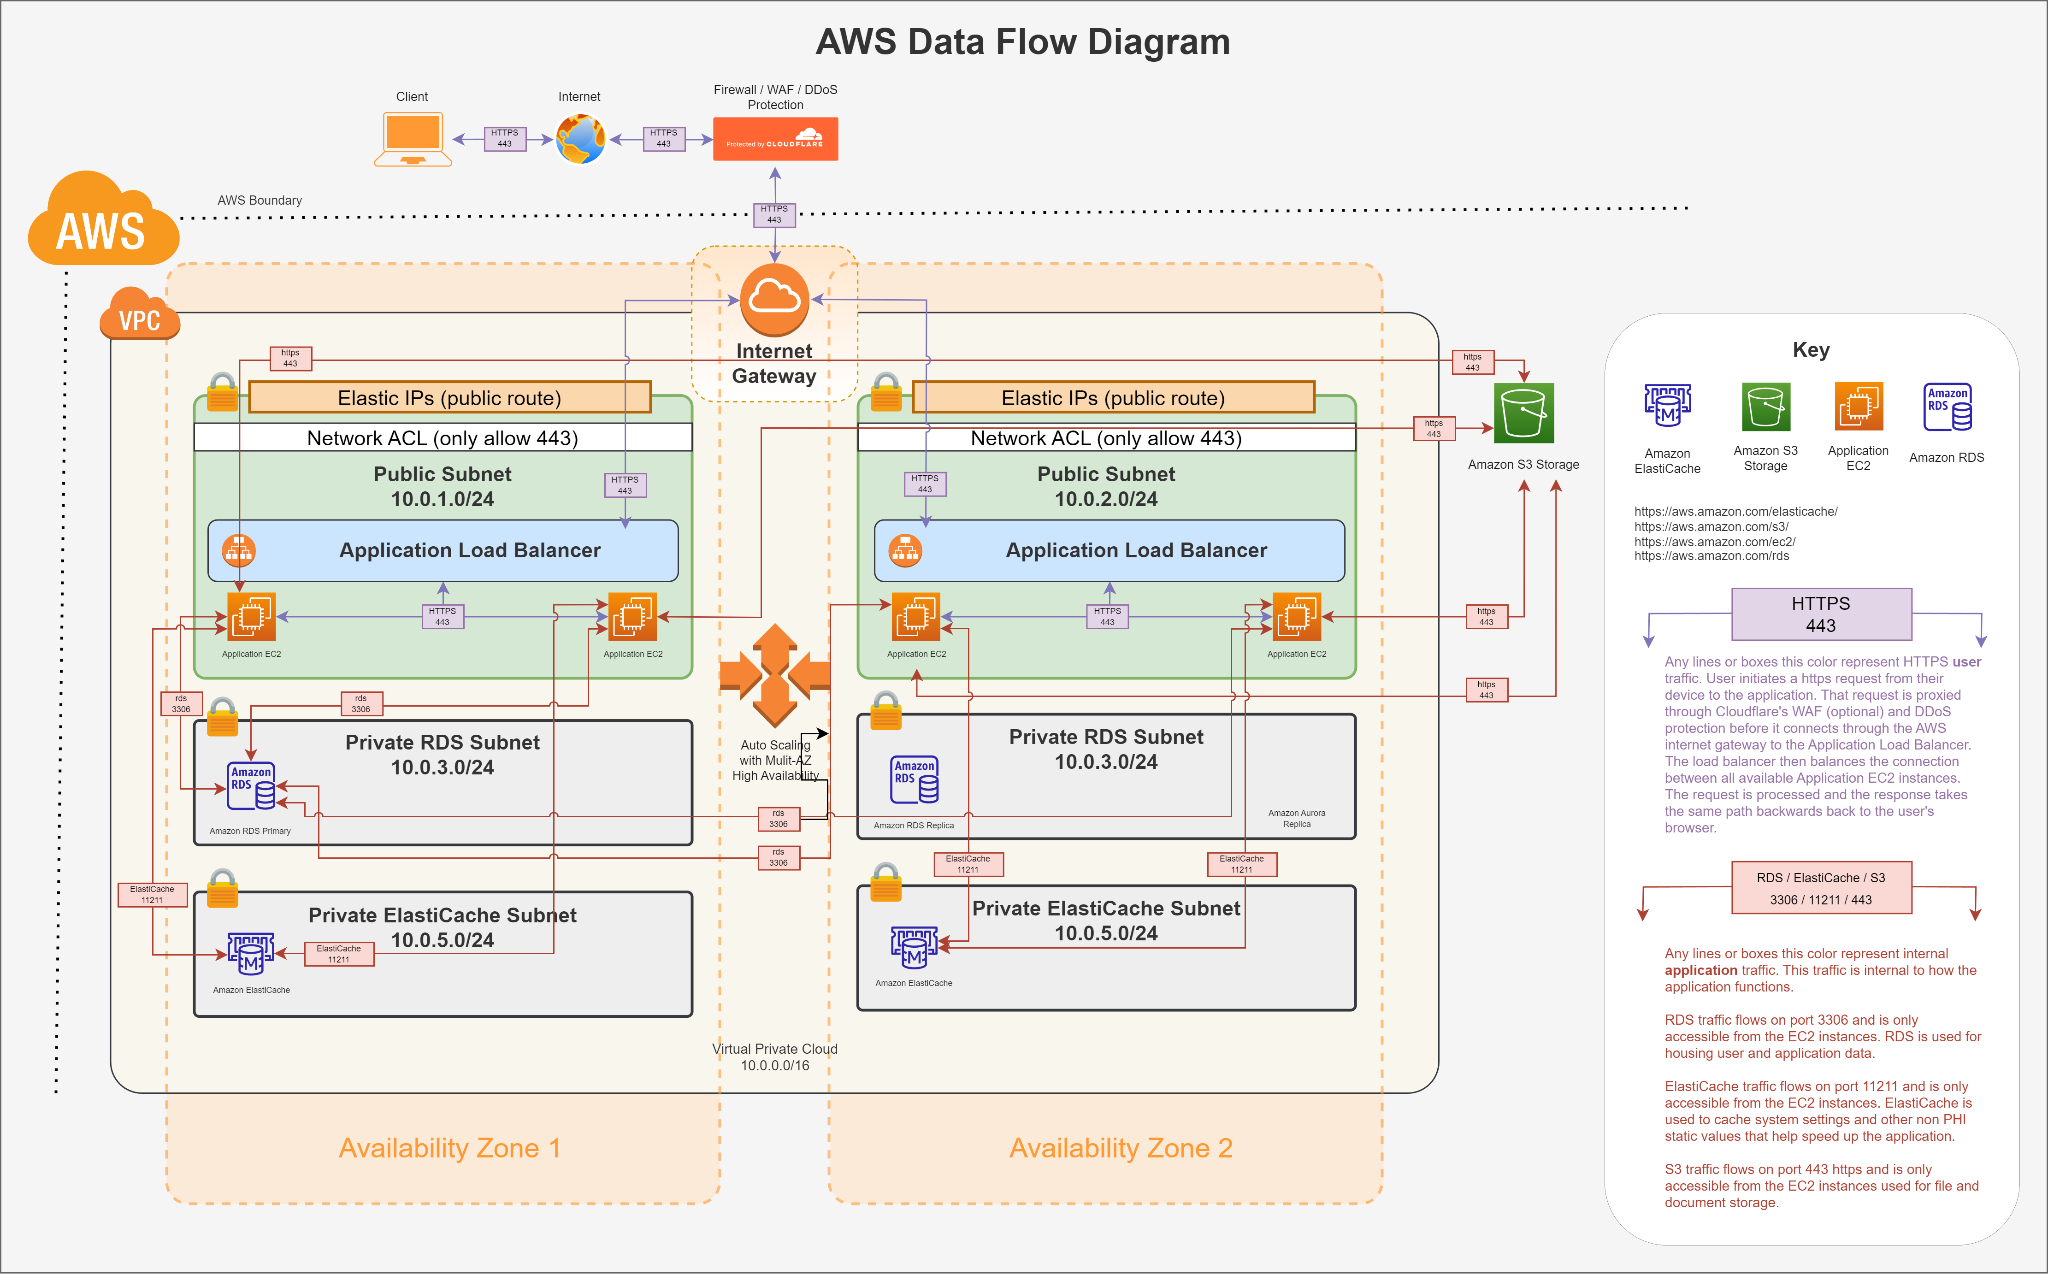Click the Internet globe icon

pos(580,139)
